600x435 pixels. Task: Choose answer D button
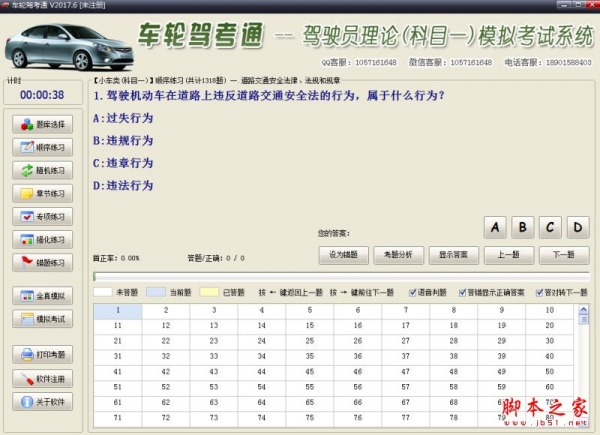[x=578, y=227]
